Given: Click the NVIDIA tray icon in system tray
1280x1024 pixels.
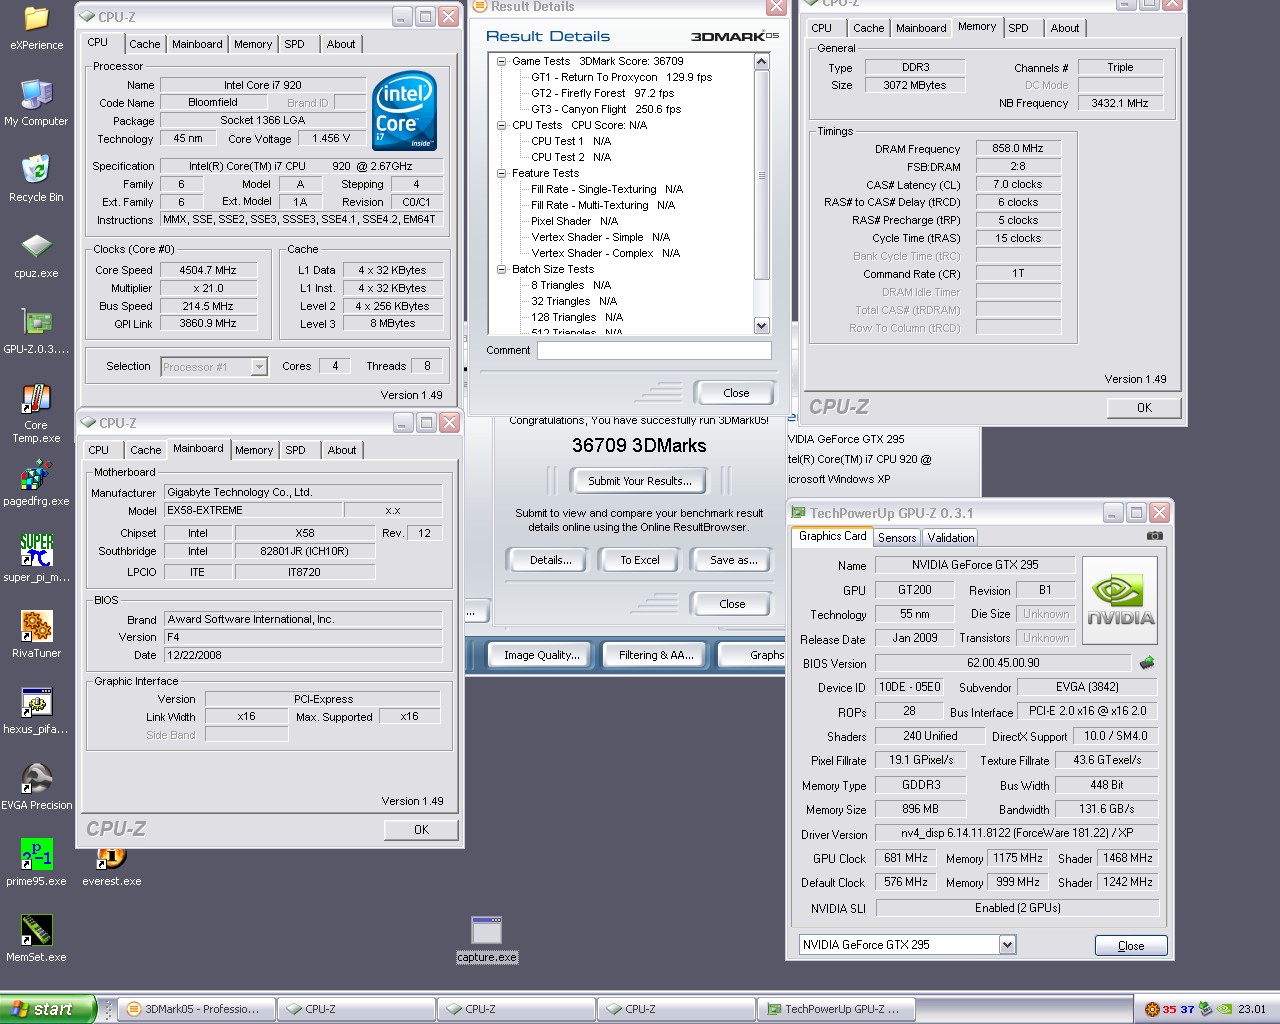Looking at the screenshot, I should [1225, 1009].
